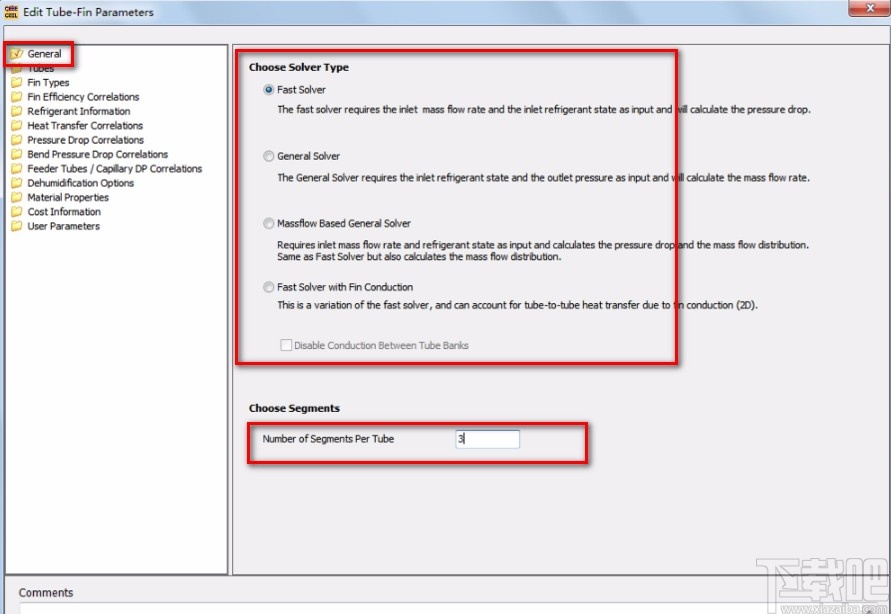Select the Fast Solver radio button
Image resolution: width=891 pixels, height=614 pixels.
[x=269, y=90]
